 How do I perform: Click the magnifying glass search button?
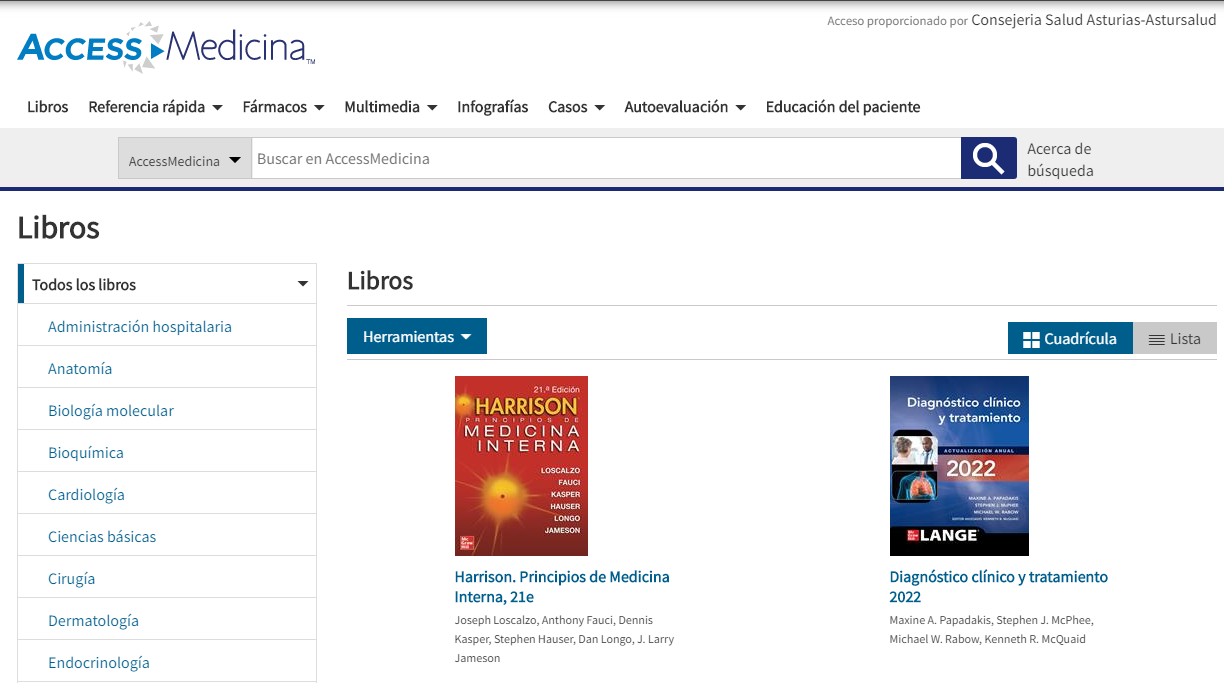[988, 158]
